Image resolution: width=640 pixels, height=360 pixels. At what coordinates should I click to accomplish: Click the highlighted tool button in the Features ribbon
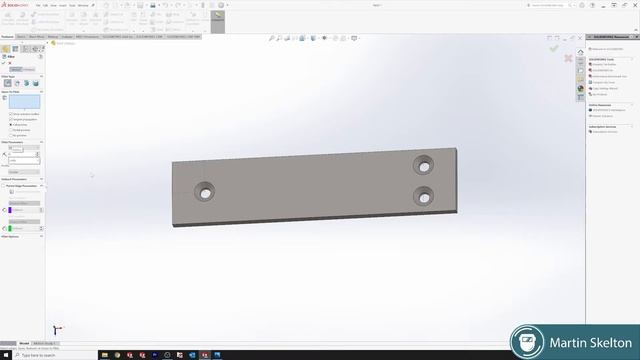click(218, 22)
